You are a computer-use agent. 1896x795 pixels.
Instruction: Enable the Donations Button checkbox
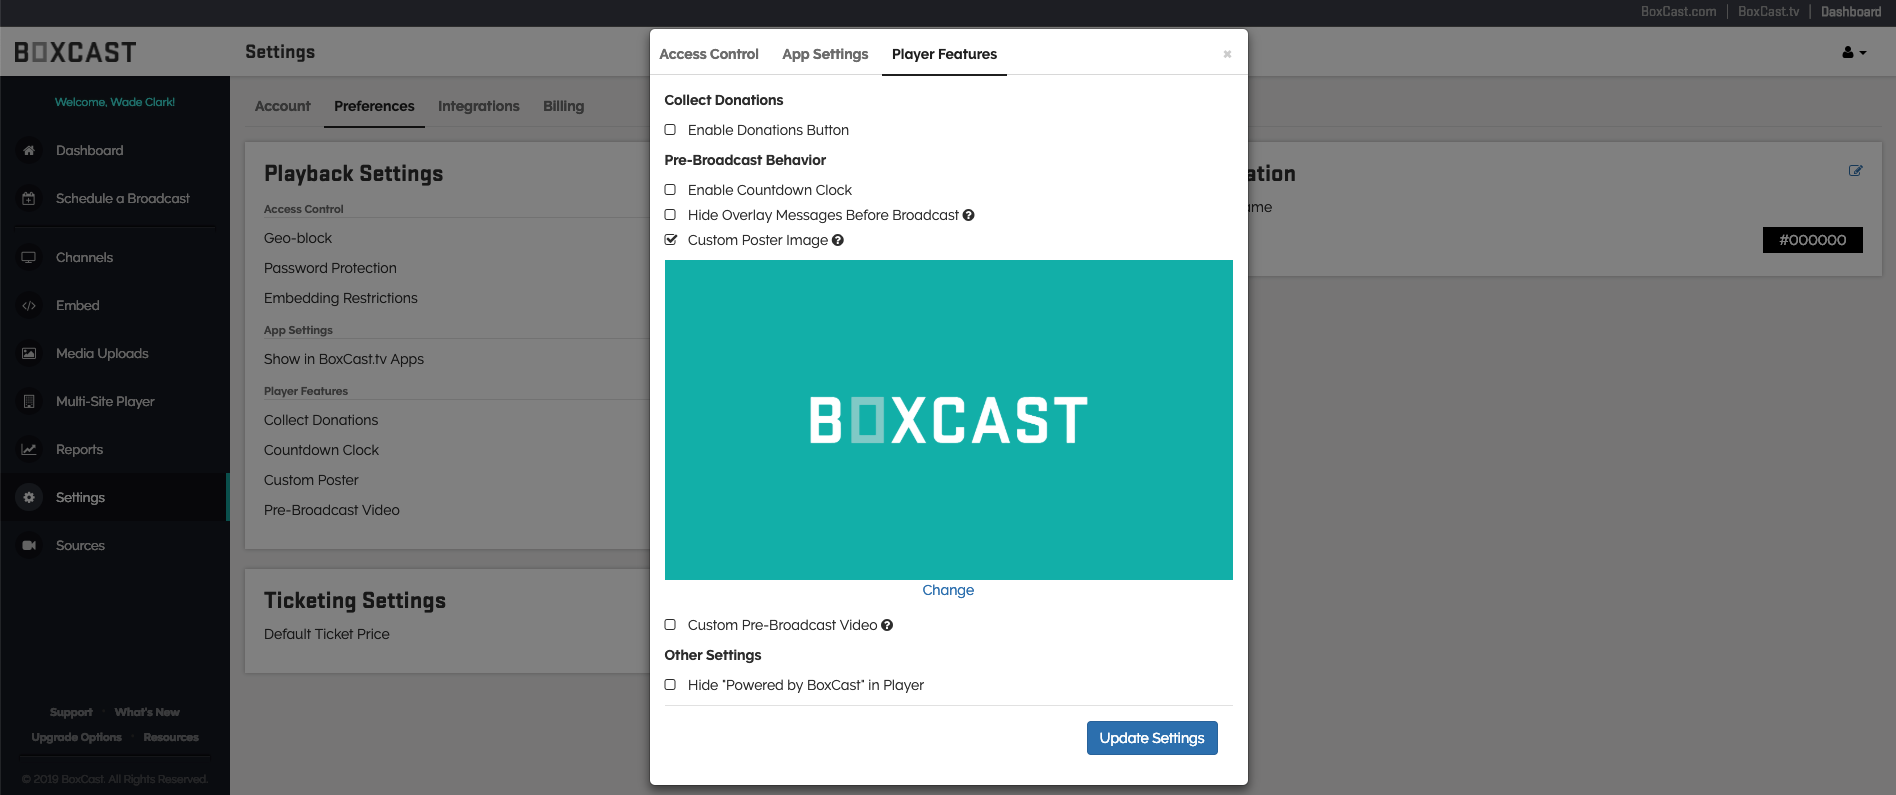pyautogui.click(x=671, y=130)
